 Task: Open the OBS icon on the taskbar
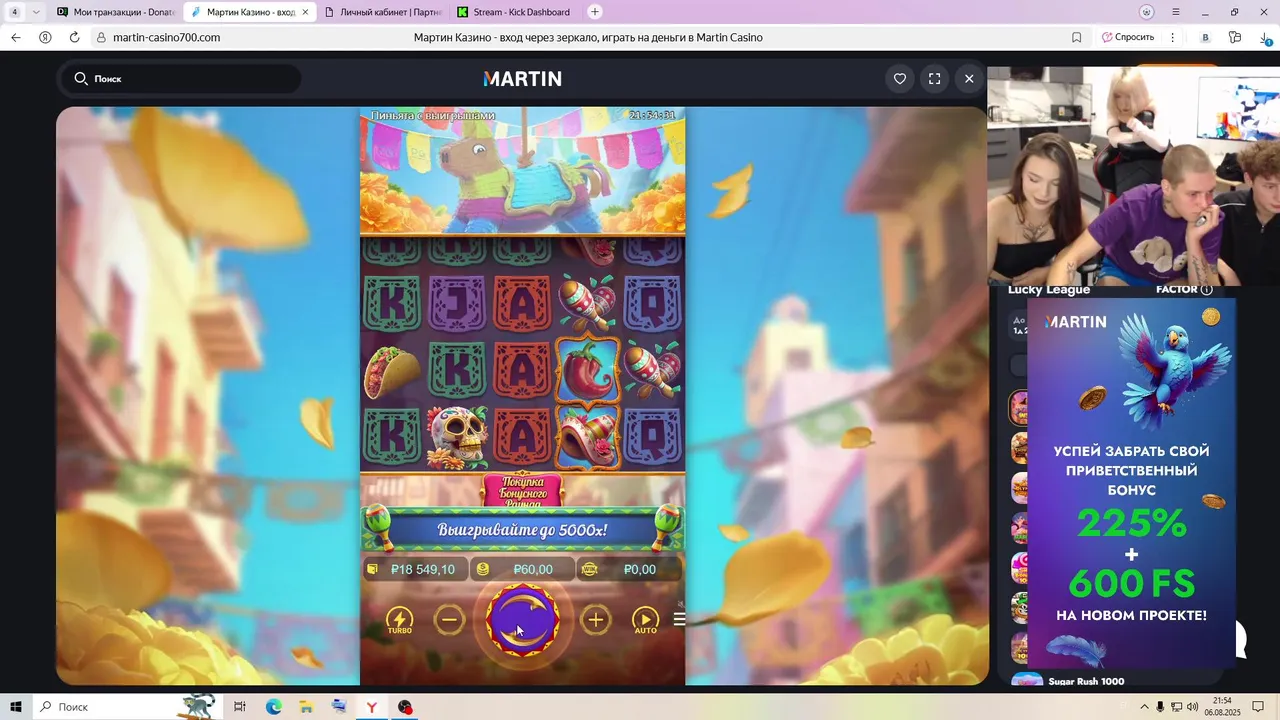click(x=404, y=707)
